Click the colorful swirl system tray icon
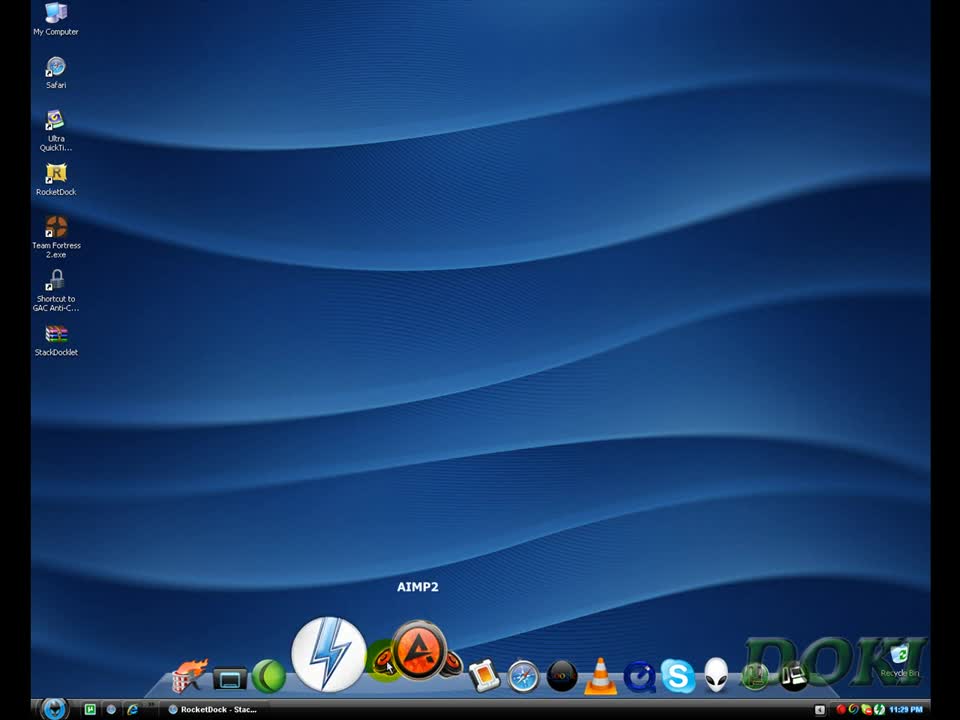The width and height of the screenshot is (960, 720). (853, 710)
